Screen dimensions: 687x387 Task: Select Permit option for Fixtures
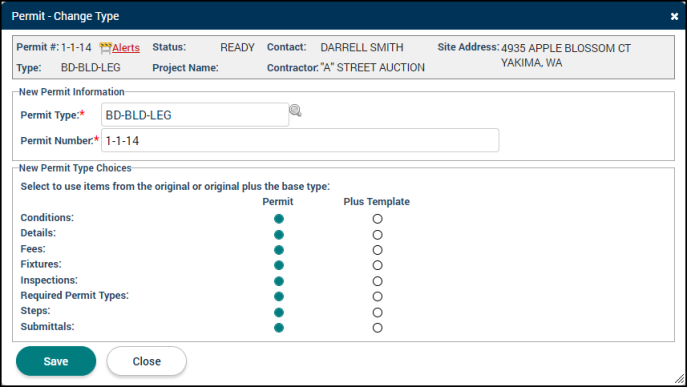point(279,265)
